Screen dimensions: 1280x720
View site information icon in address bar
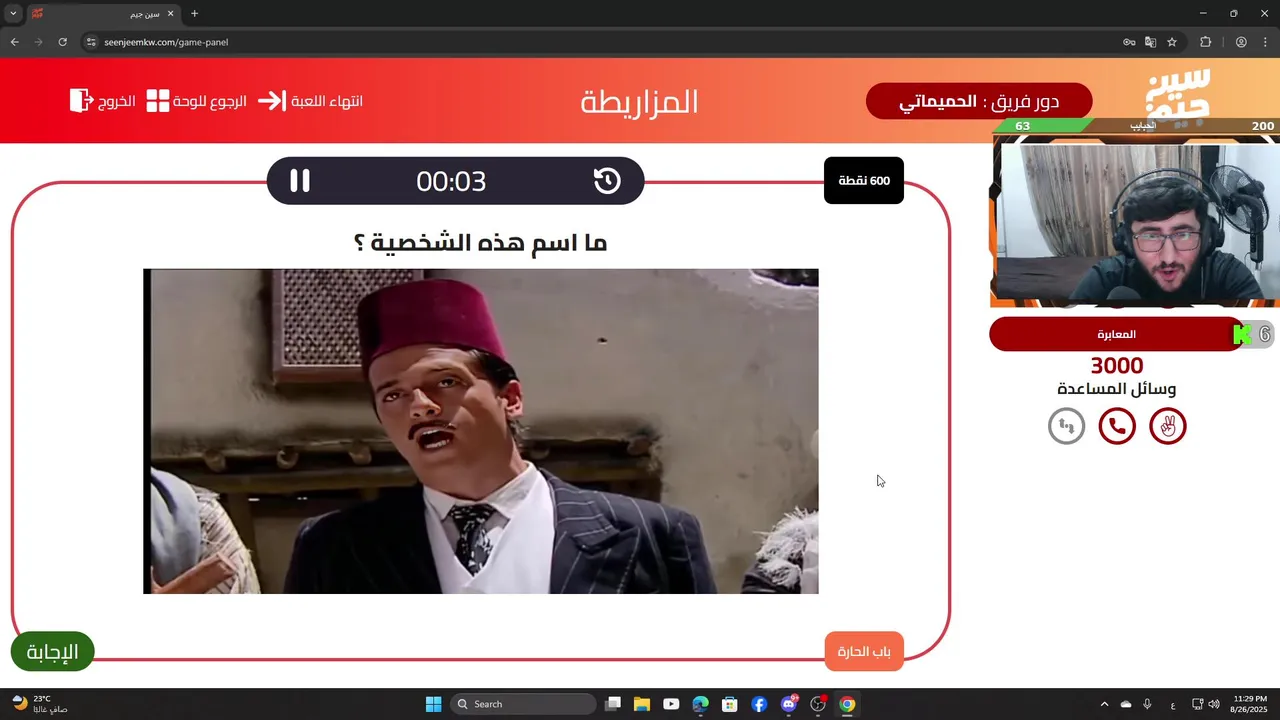point(91,42)
